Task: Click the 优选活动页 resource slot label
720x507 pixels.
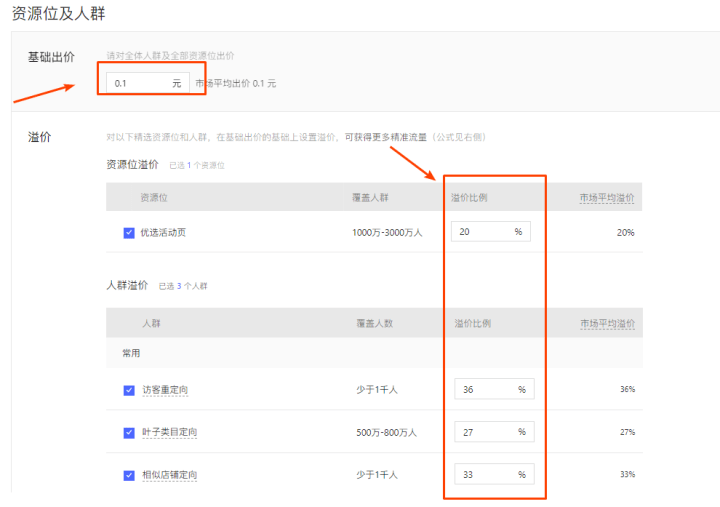Action: coord(163,233)
